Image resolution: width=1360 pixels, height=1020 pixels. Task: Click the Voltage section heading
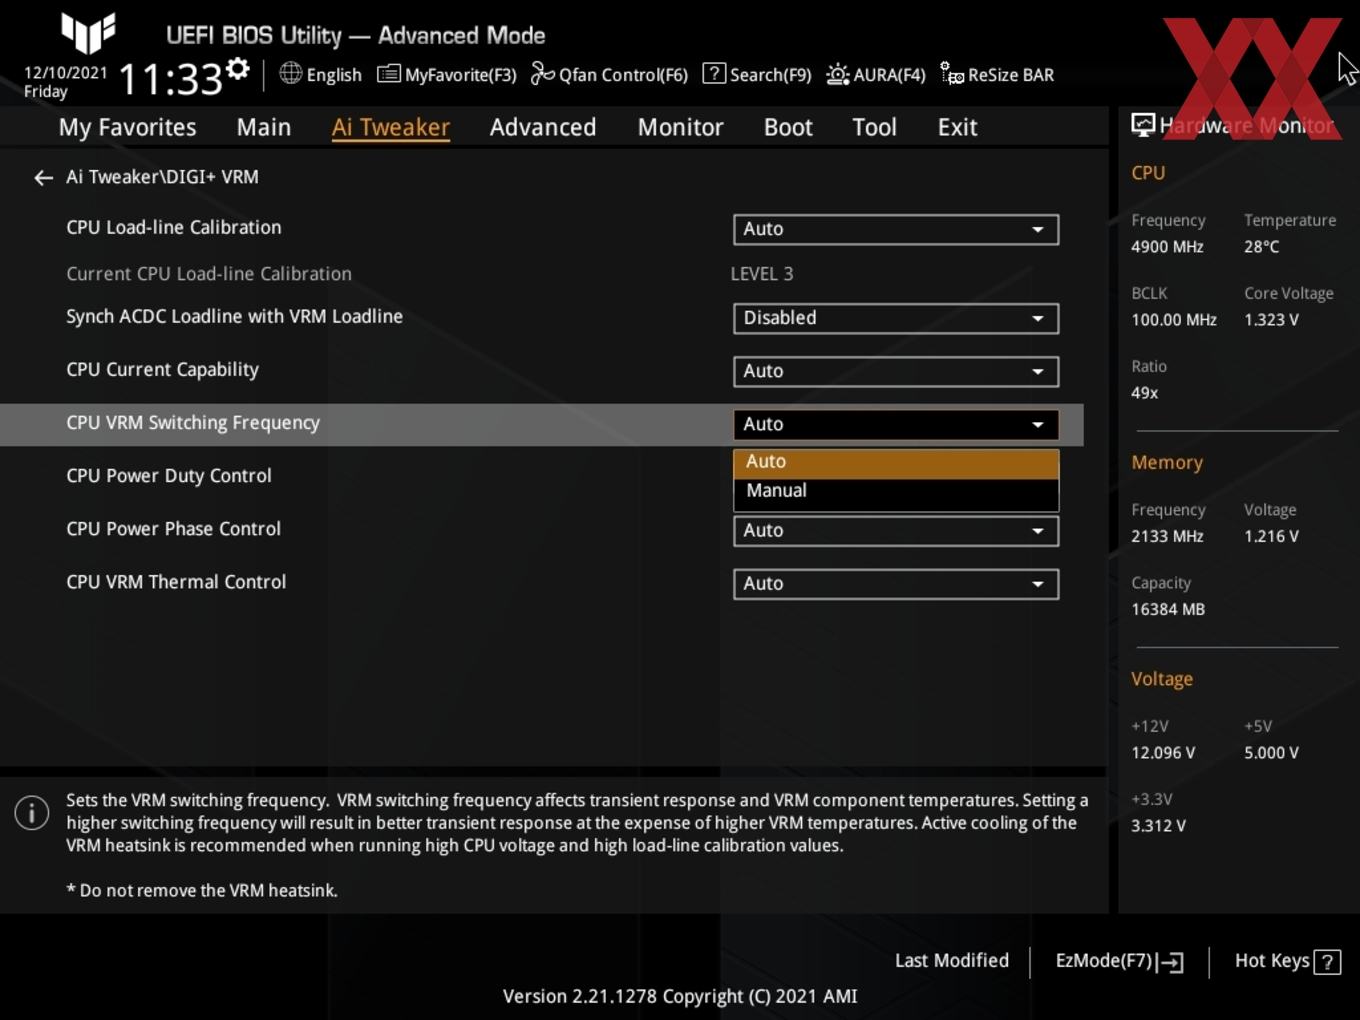[1162, 679]
